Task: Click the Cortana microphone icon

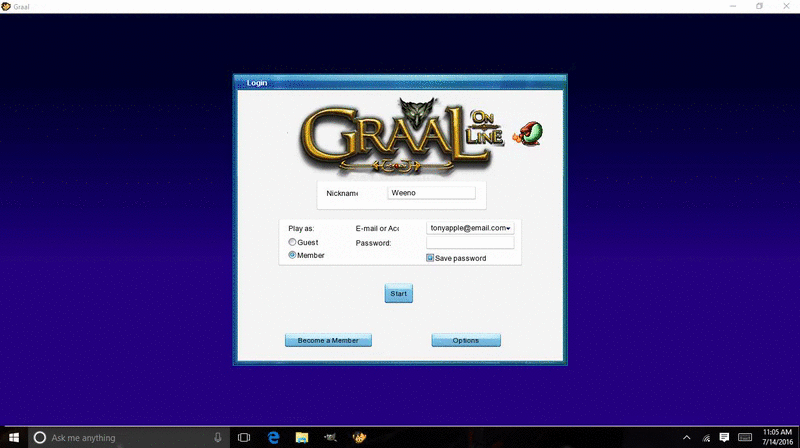Action: tap(218, 437)
